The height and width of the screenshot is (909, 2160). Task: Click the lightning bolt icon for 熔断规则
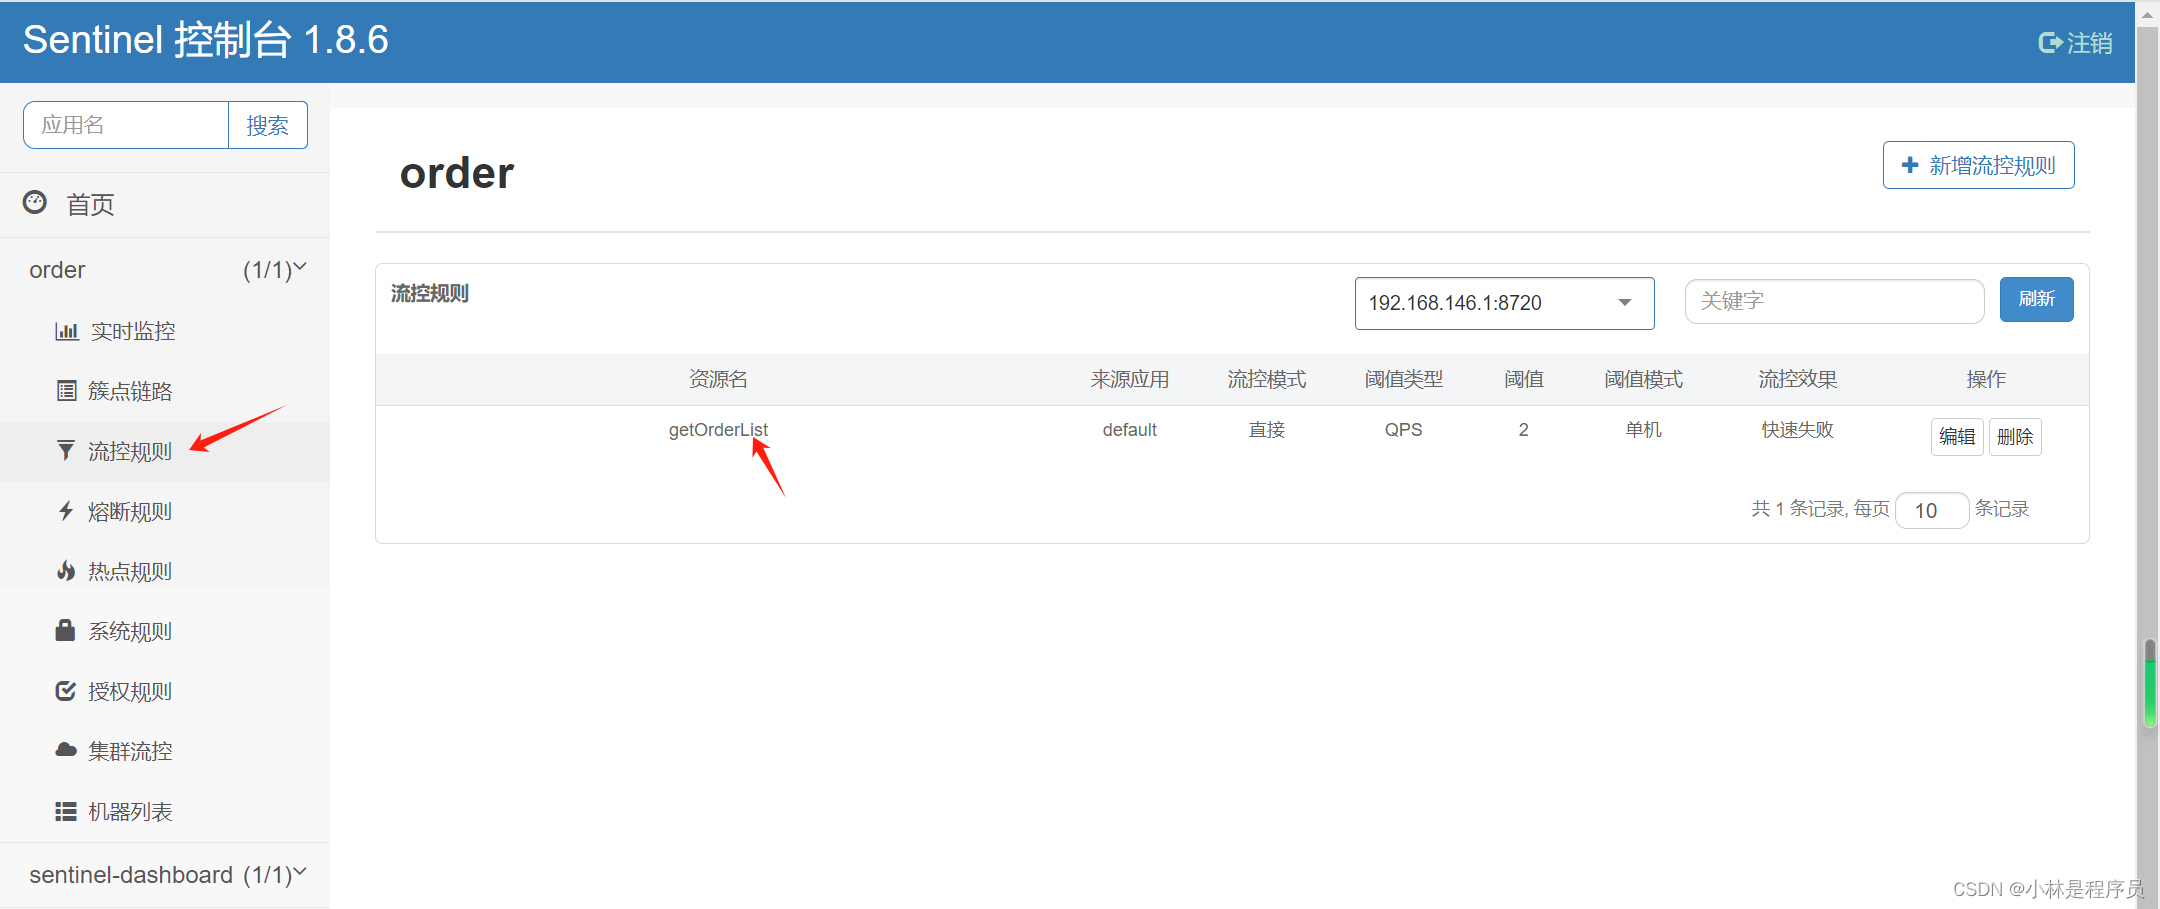[66, 511]
